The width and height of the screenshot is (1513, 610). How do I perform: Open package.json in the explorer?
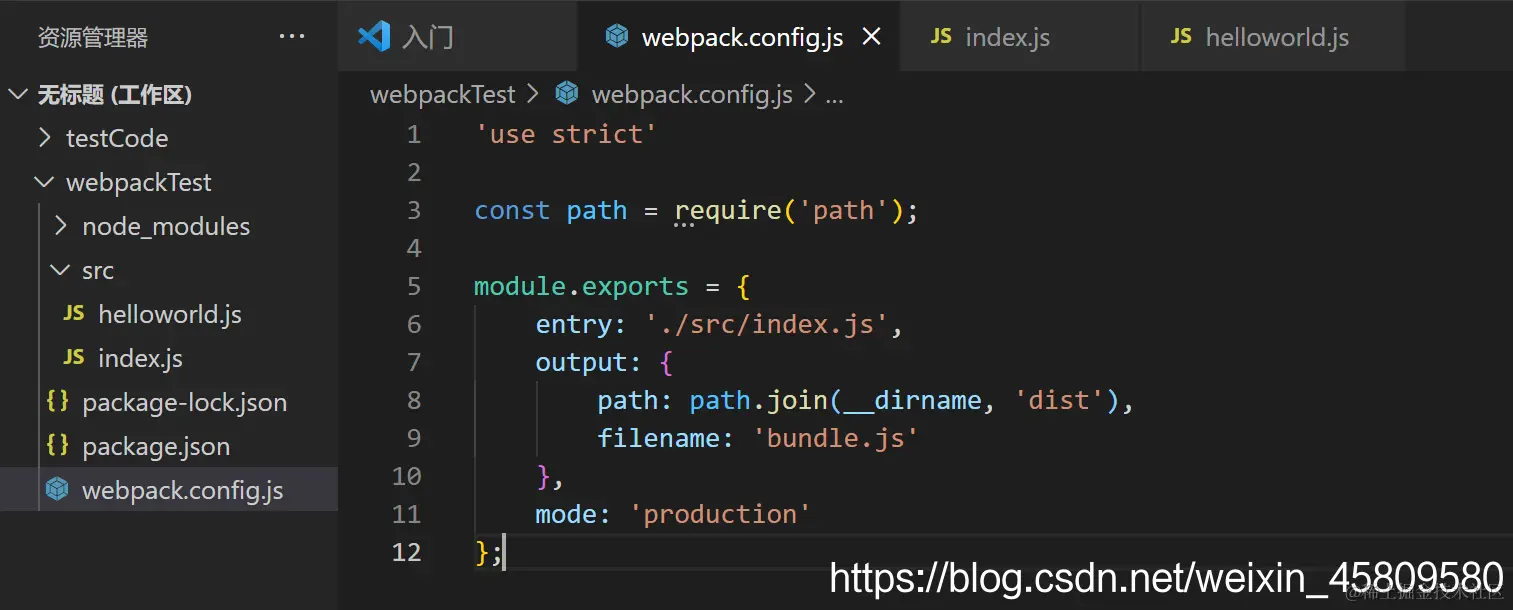(169, 446)
